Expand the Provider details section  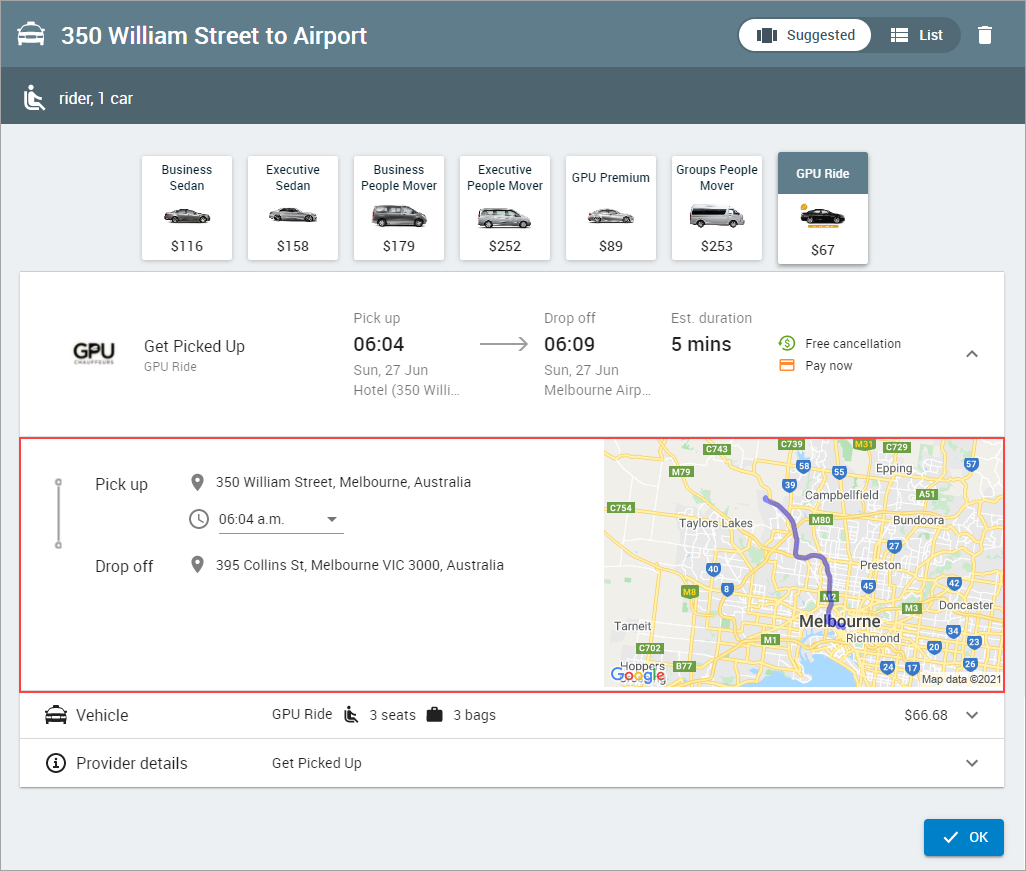972,763
